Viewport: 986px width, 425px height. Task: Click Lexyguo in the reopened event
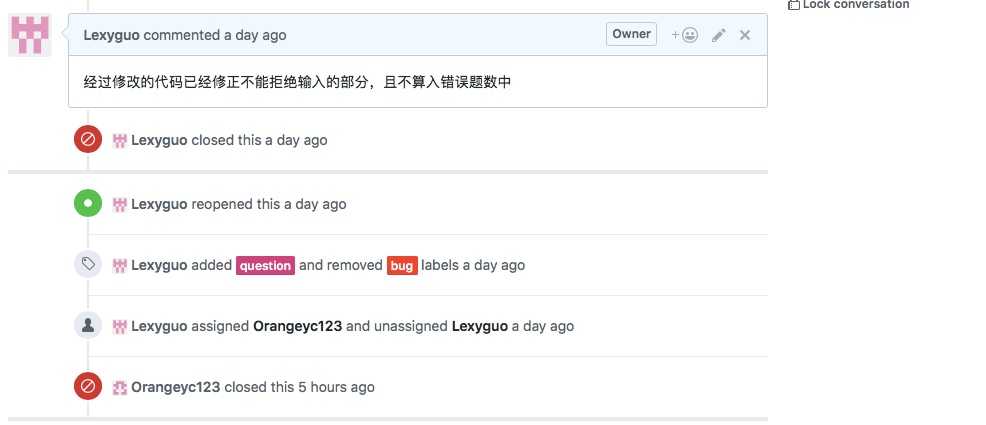coord(159,204)
